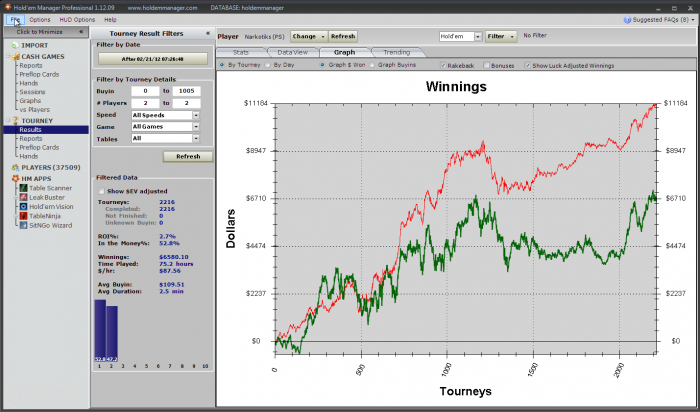Launch Table Scanner app icon
700x412 pixels.
24,188
